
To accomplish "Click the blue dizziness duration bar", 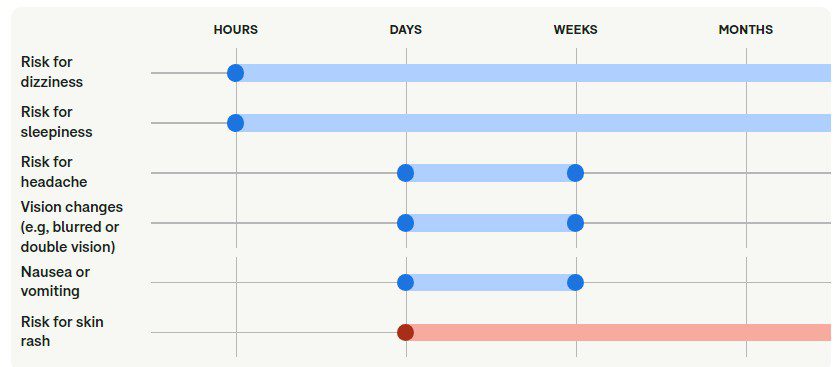I will (x=533, y=73).
